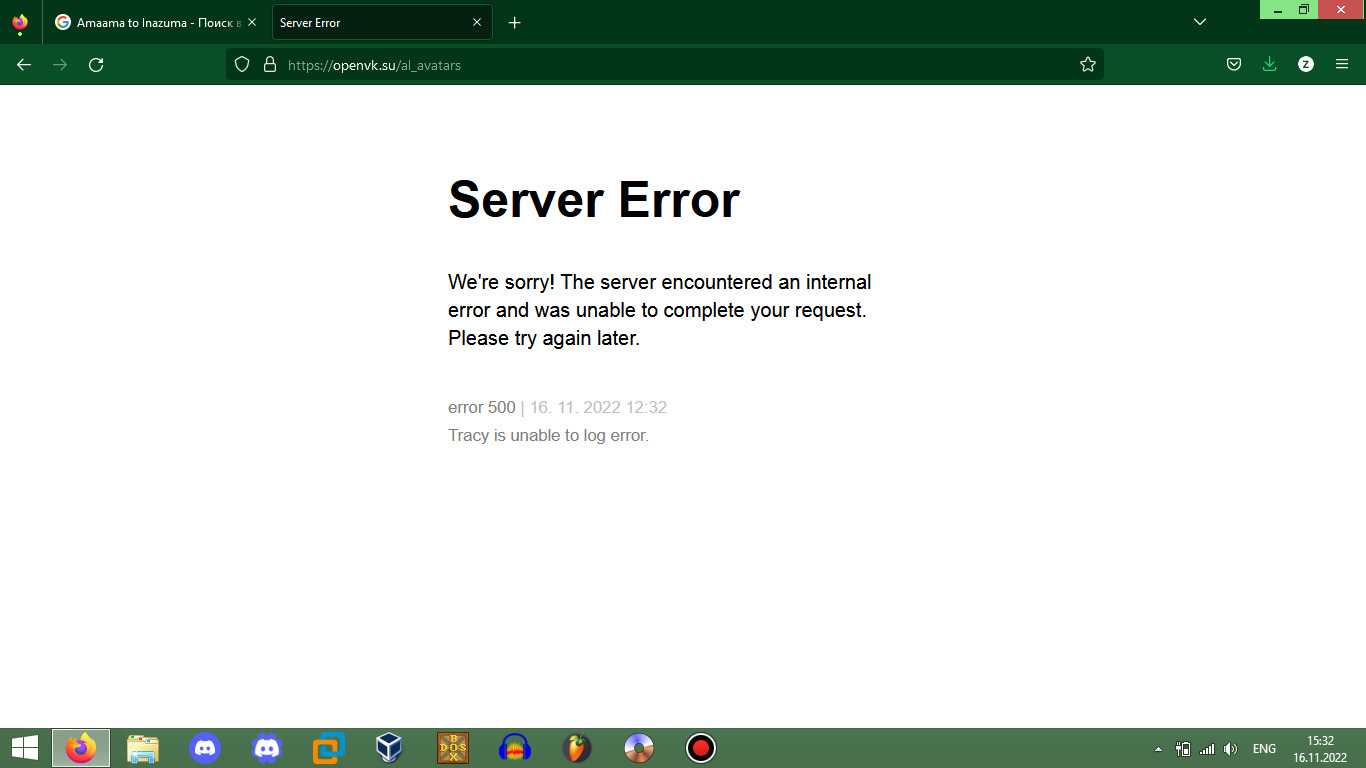Open a new browser tab
The width and height of the screenshot is (1366, 768).
point(515,22)
